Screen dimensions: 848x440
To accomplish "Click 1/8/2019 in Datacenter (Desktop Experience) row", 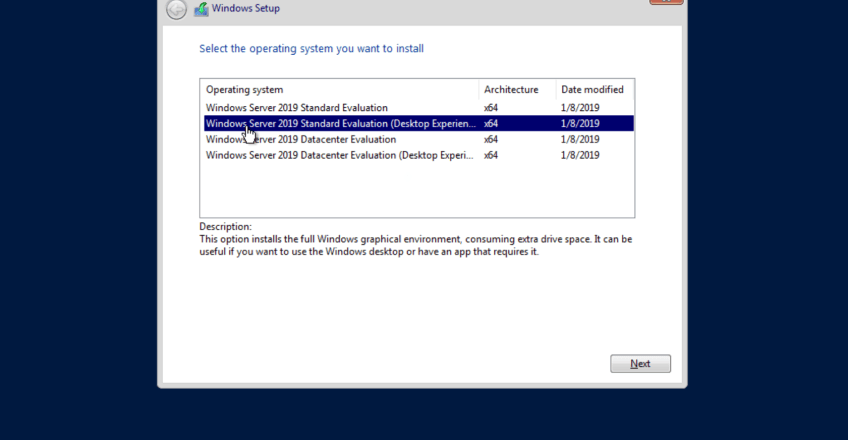I will pyautogui.click(x=580, y=155).
